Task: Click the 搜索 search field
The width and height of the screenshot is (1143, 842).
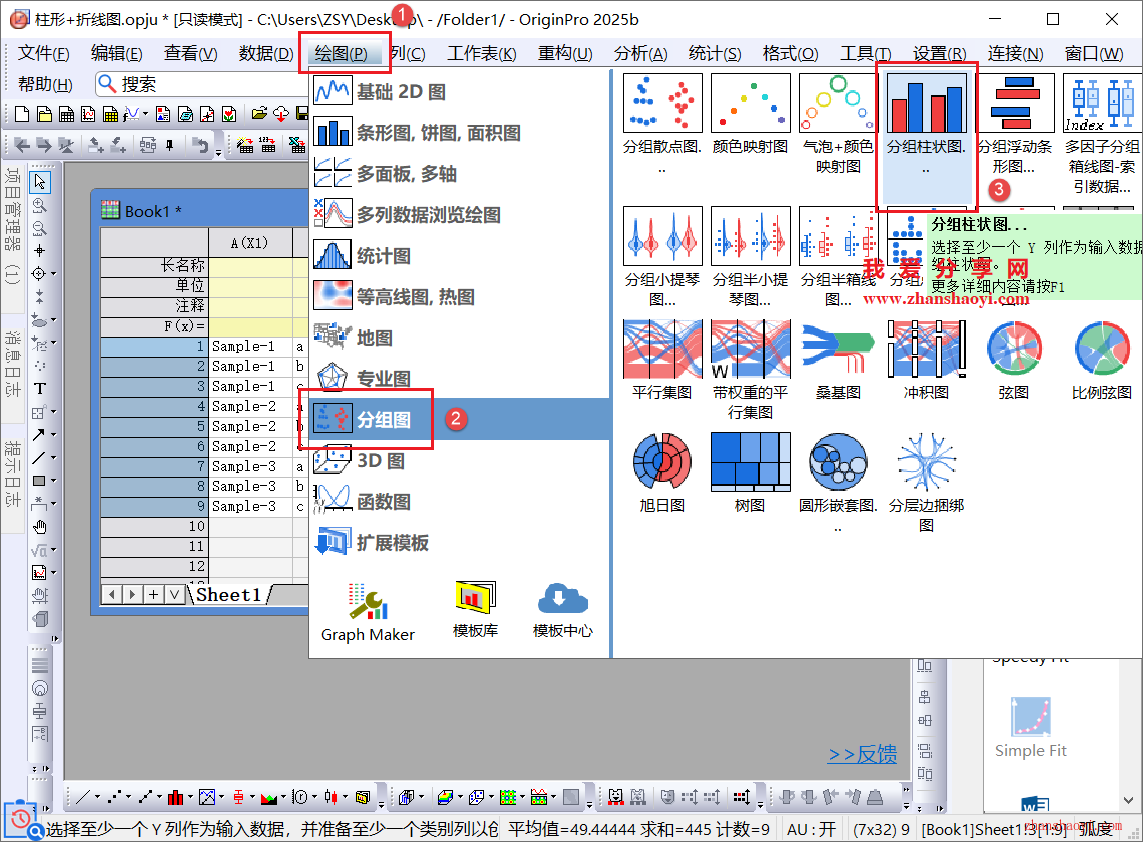Action: pyautogui.click(x=200, y=85)
